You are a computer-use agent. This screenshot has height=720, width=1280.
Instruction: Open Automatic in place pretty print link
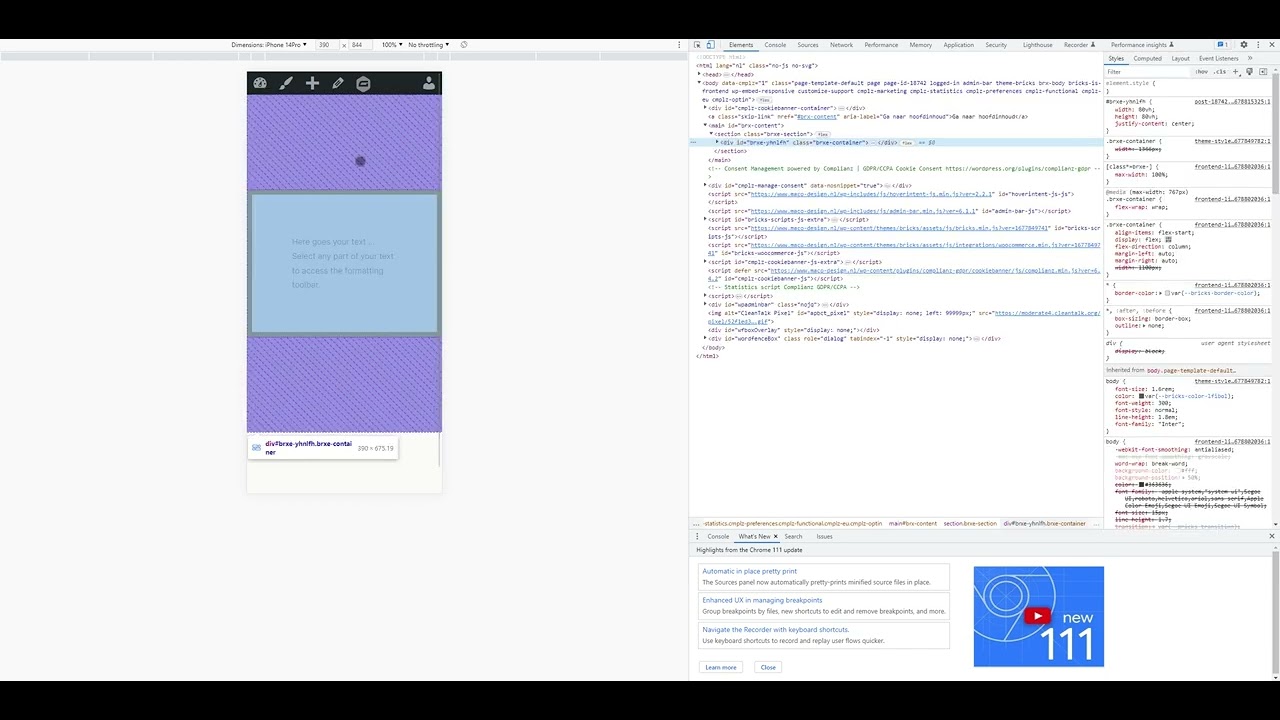tap(750, 571)
